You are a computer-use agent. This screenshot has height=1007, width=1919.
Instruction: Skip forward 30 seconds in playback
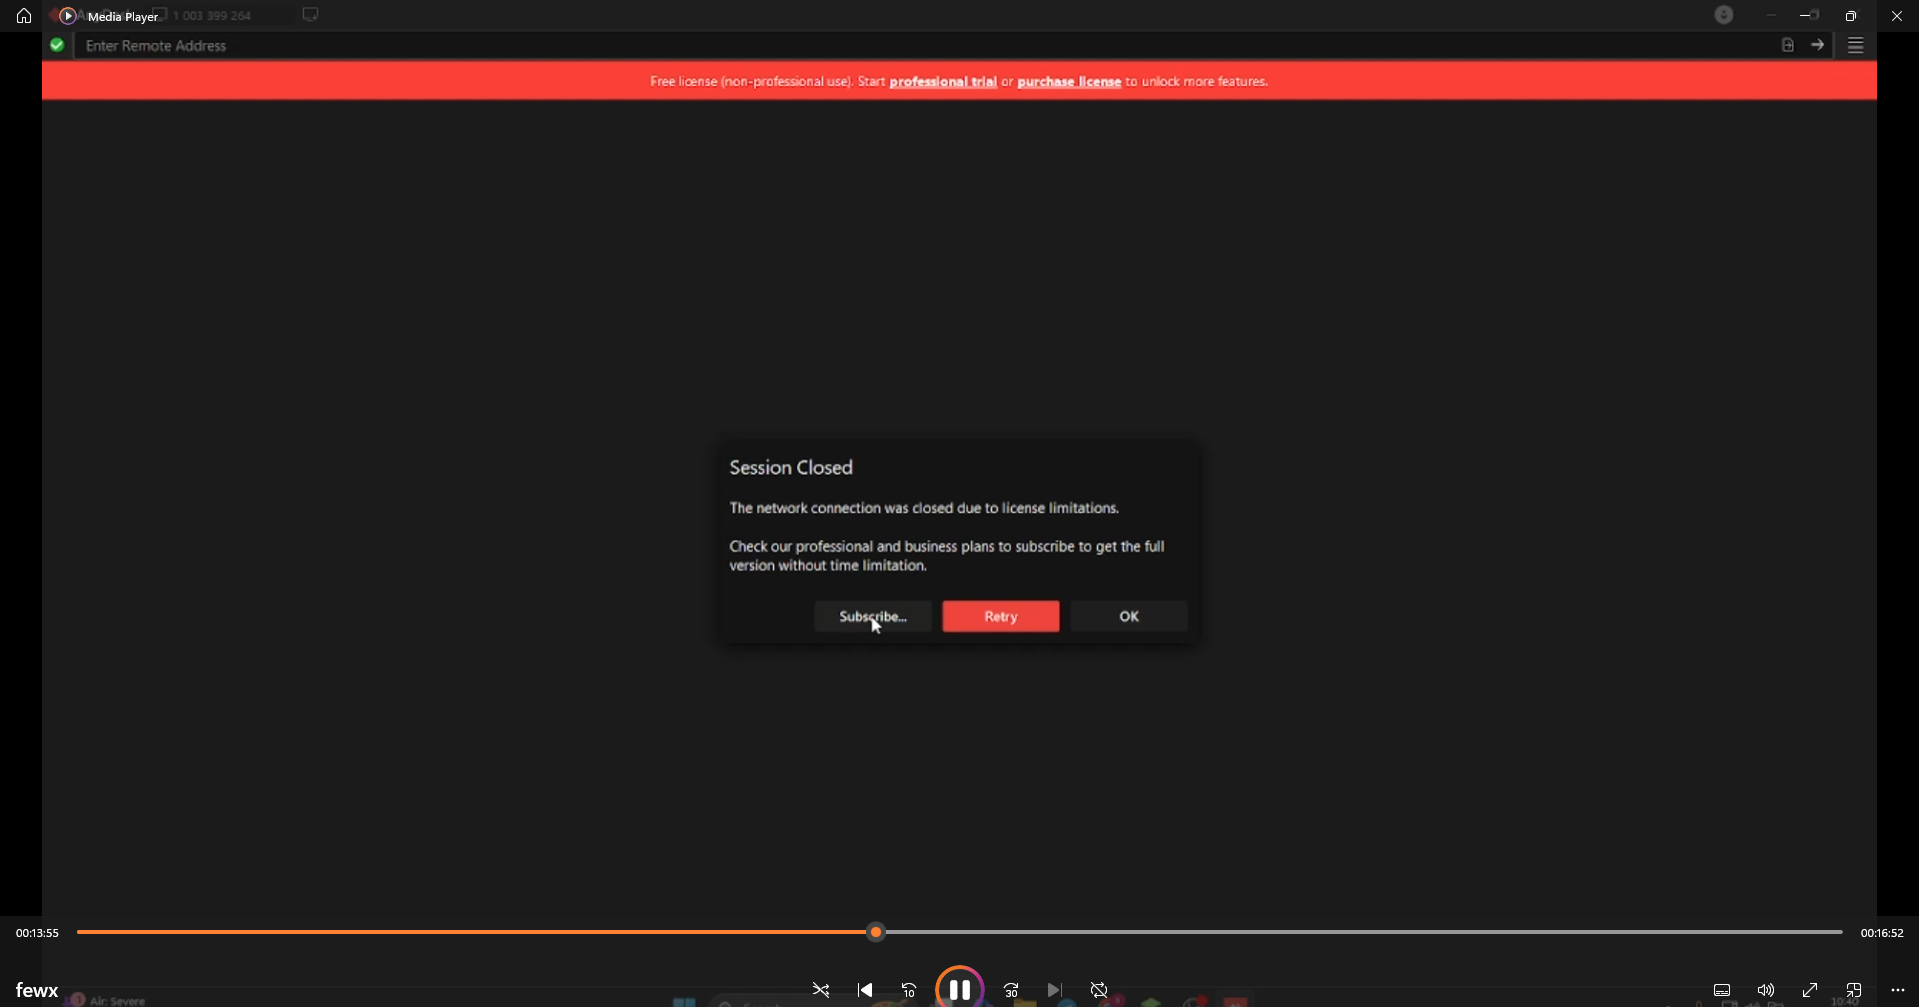[1011, 990]
